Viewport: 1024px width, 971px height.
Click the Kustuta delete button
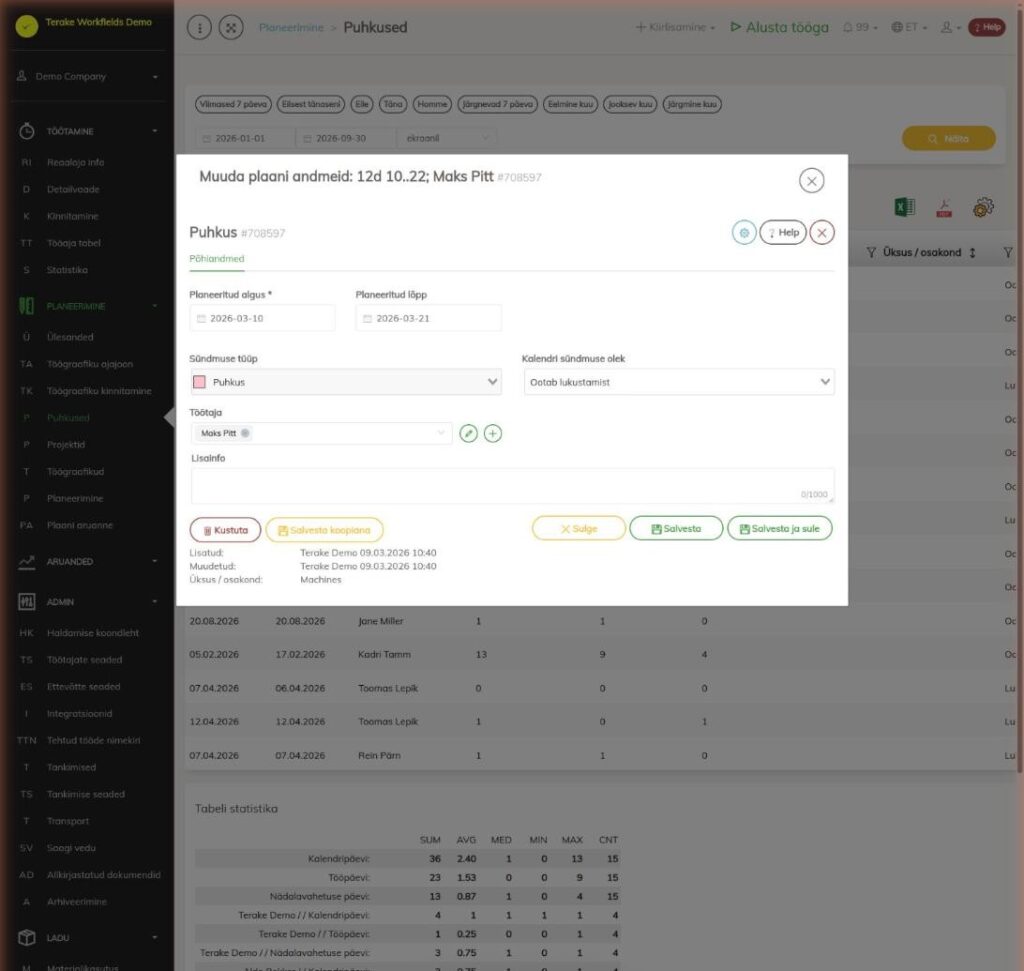coord(225,530)
